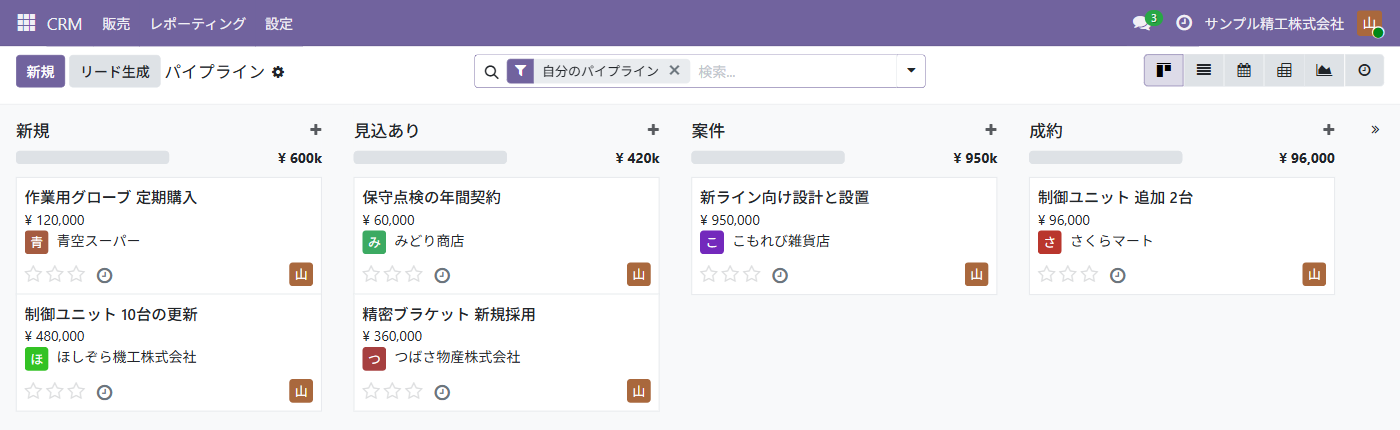
Task: Click the salesperson avatar on 精密ブラケット 新規採用 card
Action: (x=639, y=391)
